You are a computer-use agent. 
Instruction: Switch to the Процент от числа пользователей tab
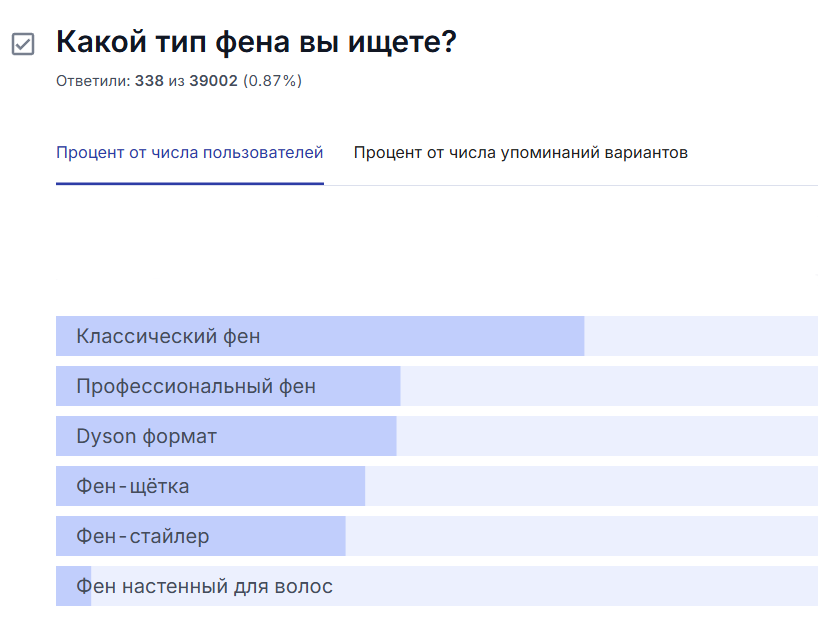pyautogui.click(x=190, y=153)
